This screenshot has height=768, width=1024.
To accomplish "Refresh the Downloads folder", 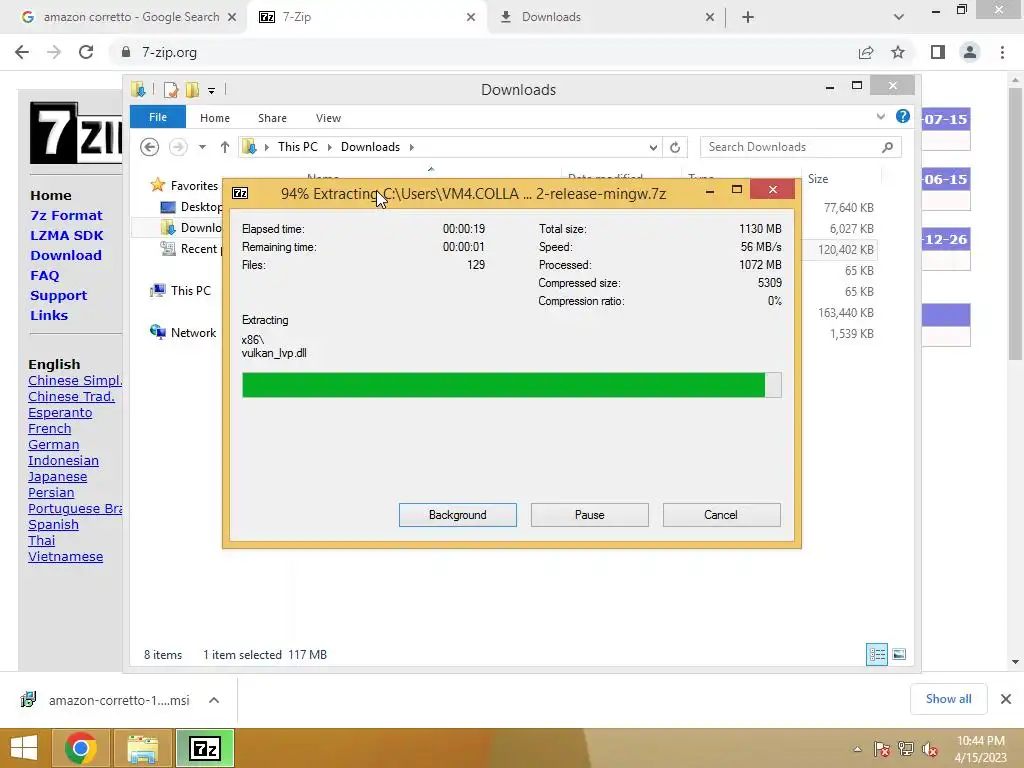I will (675, 148).
